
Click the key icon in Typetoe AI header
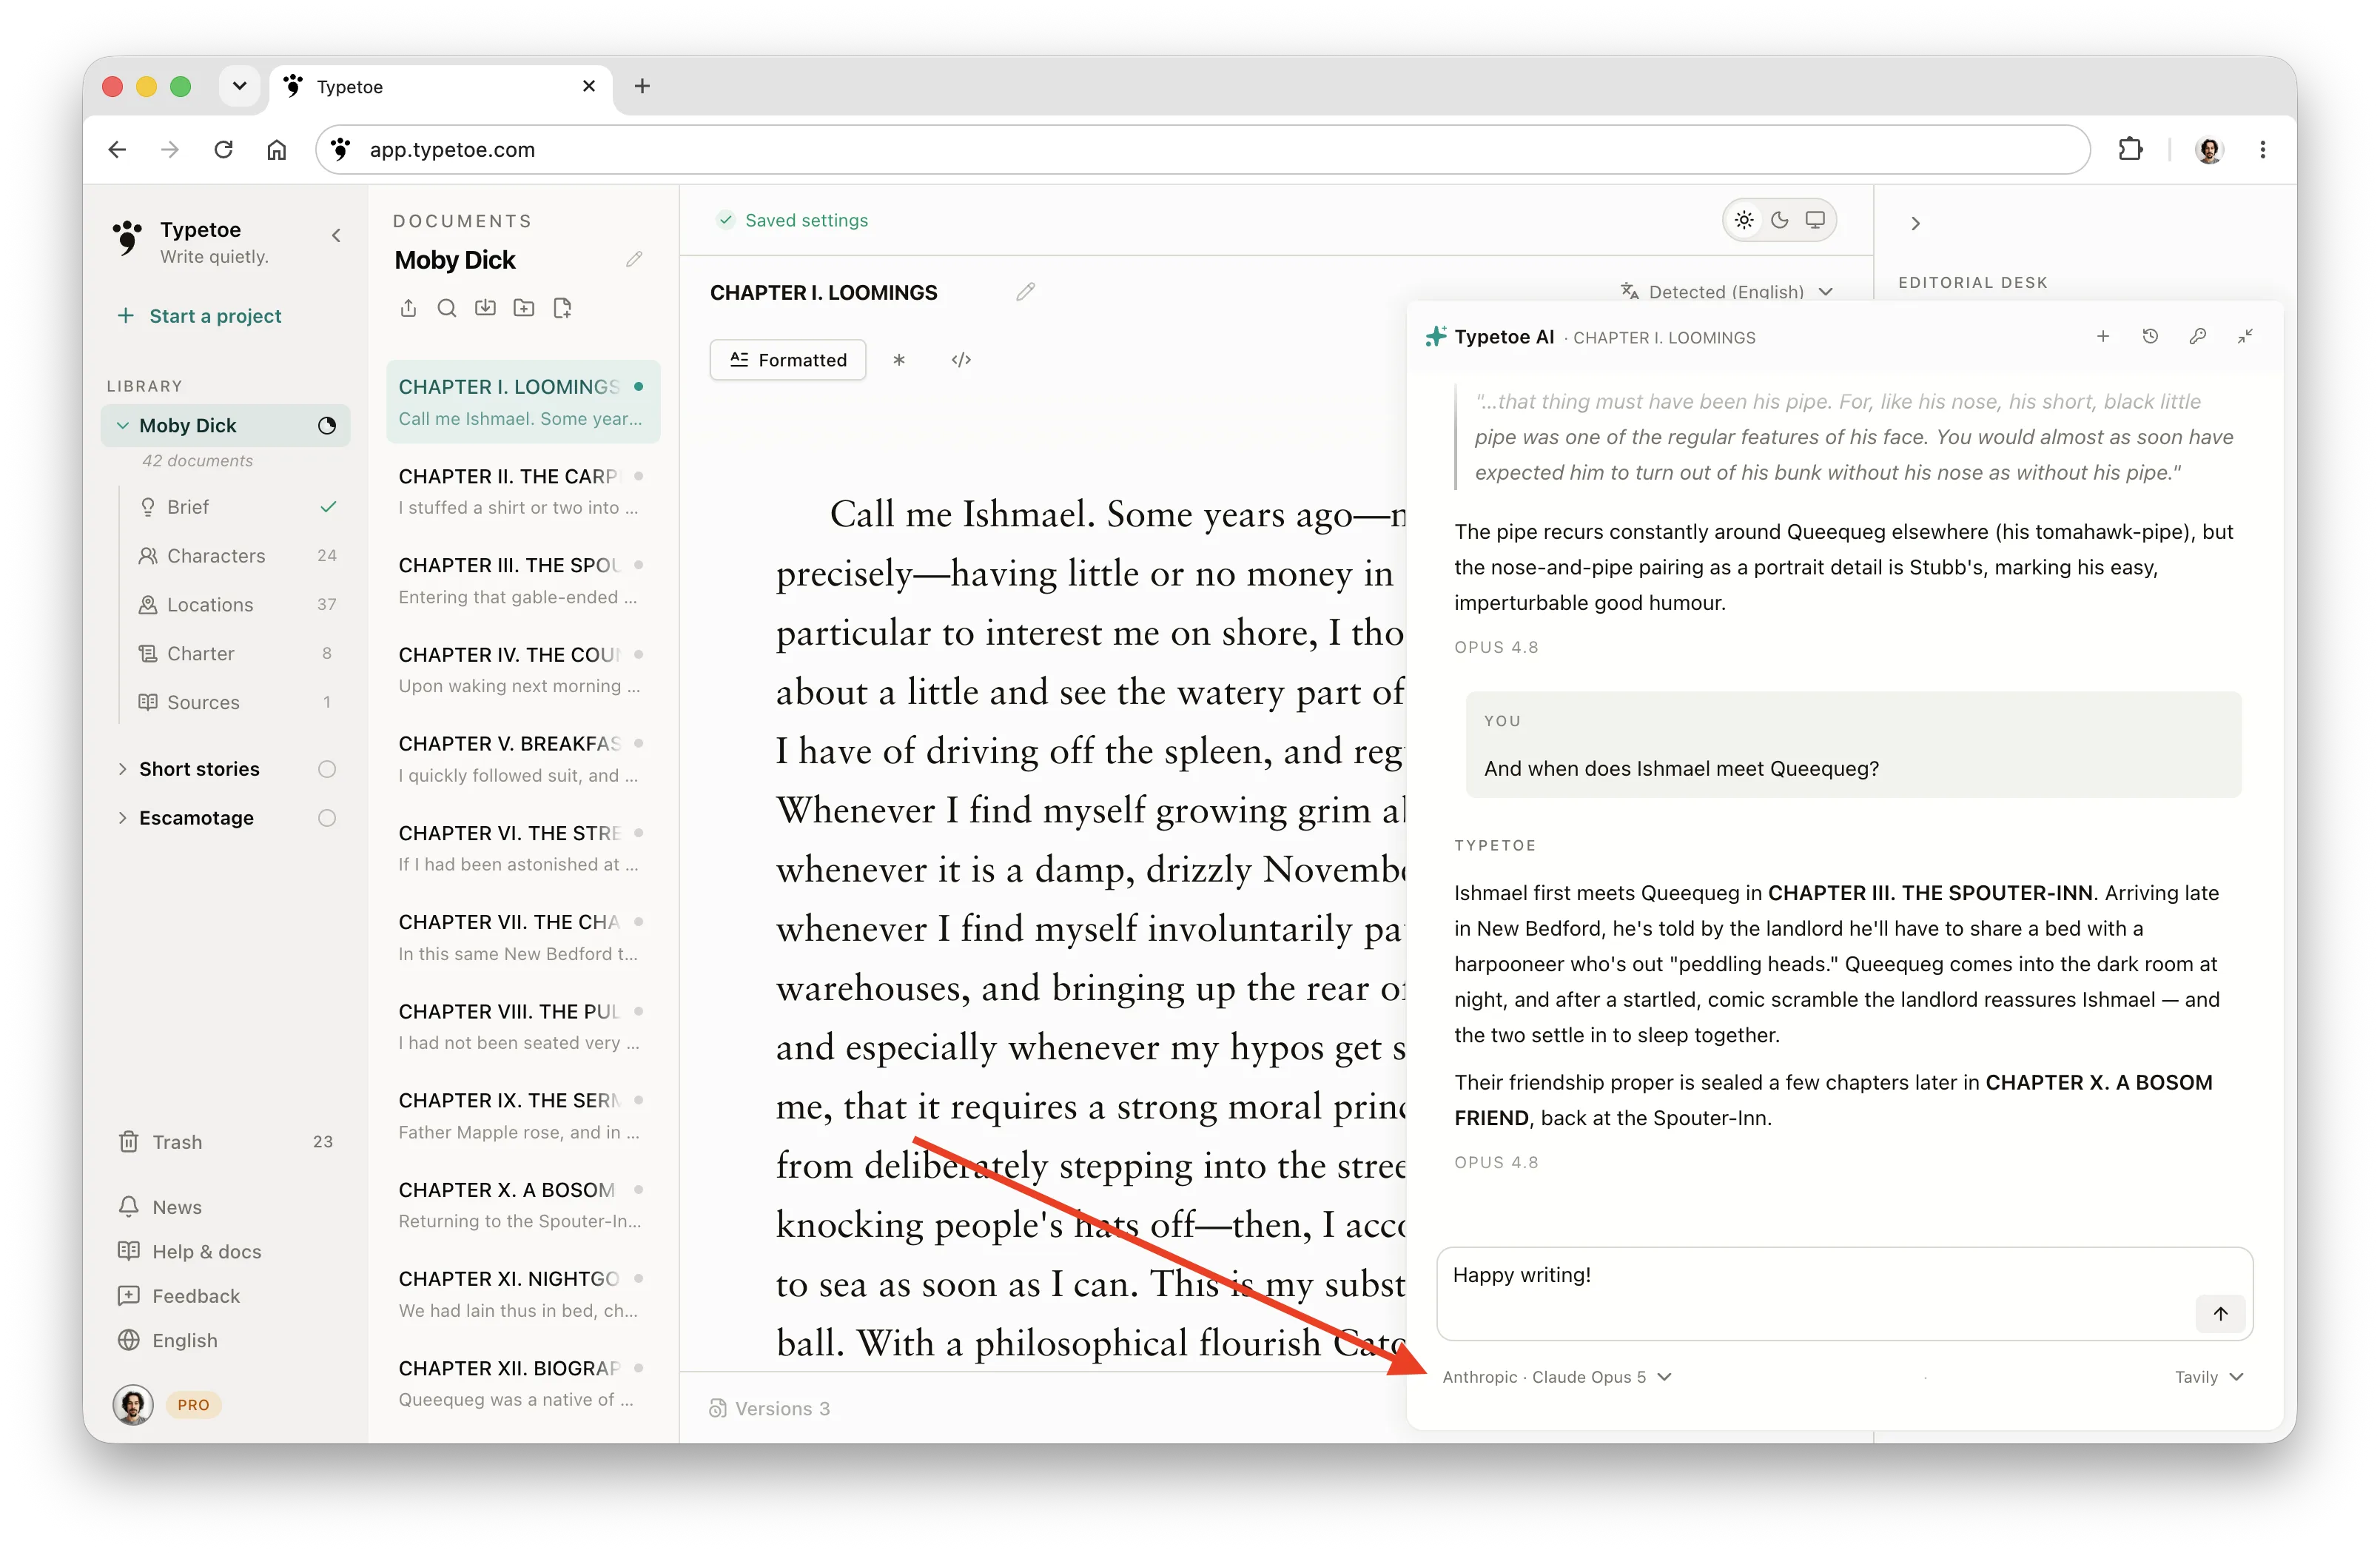2197,337
